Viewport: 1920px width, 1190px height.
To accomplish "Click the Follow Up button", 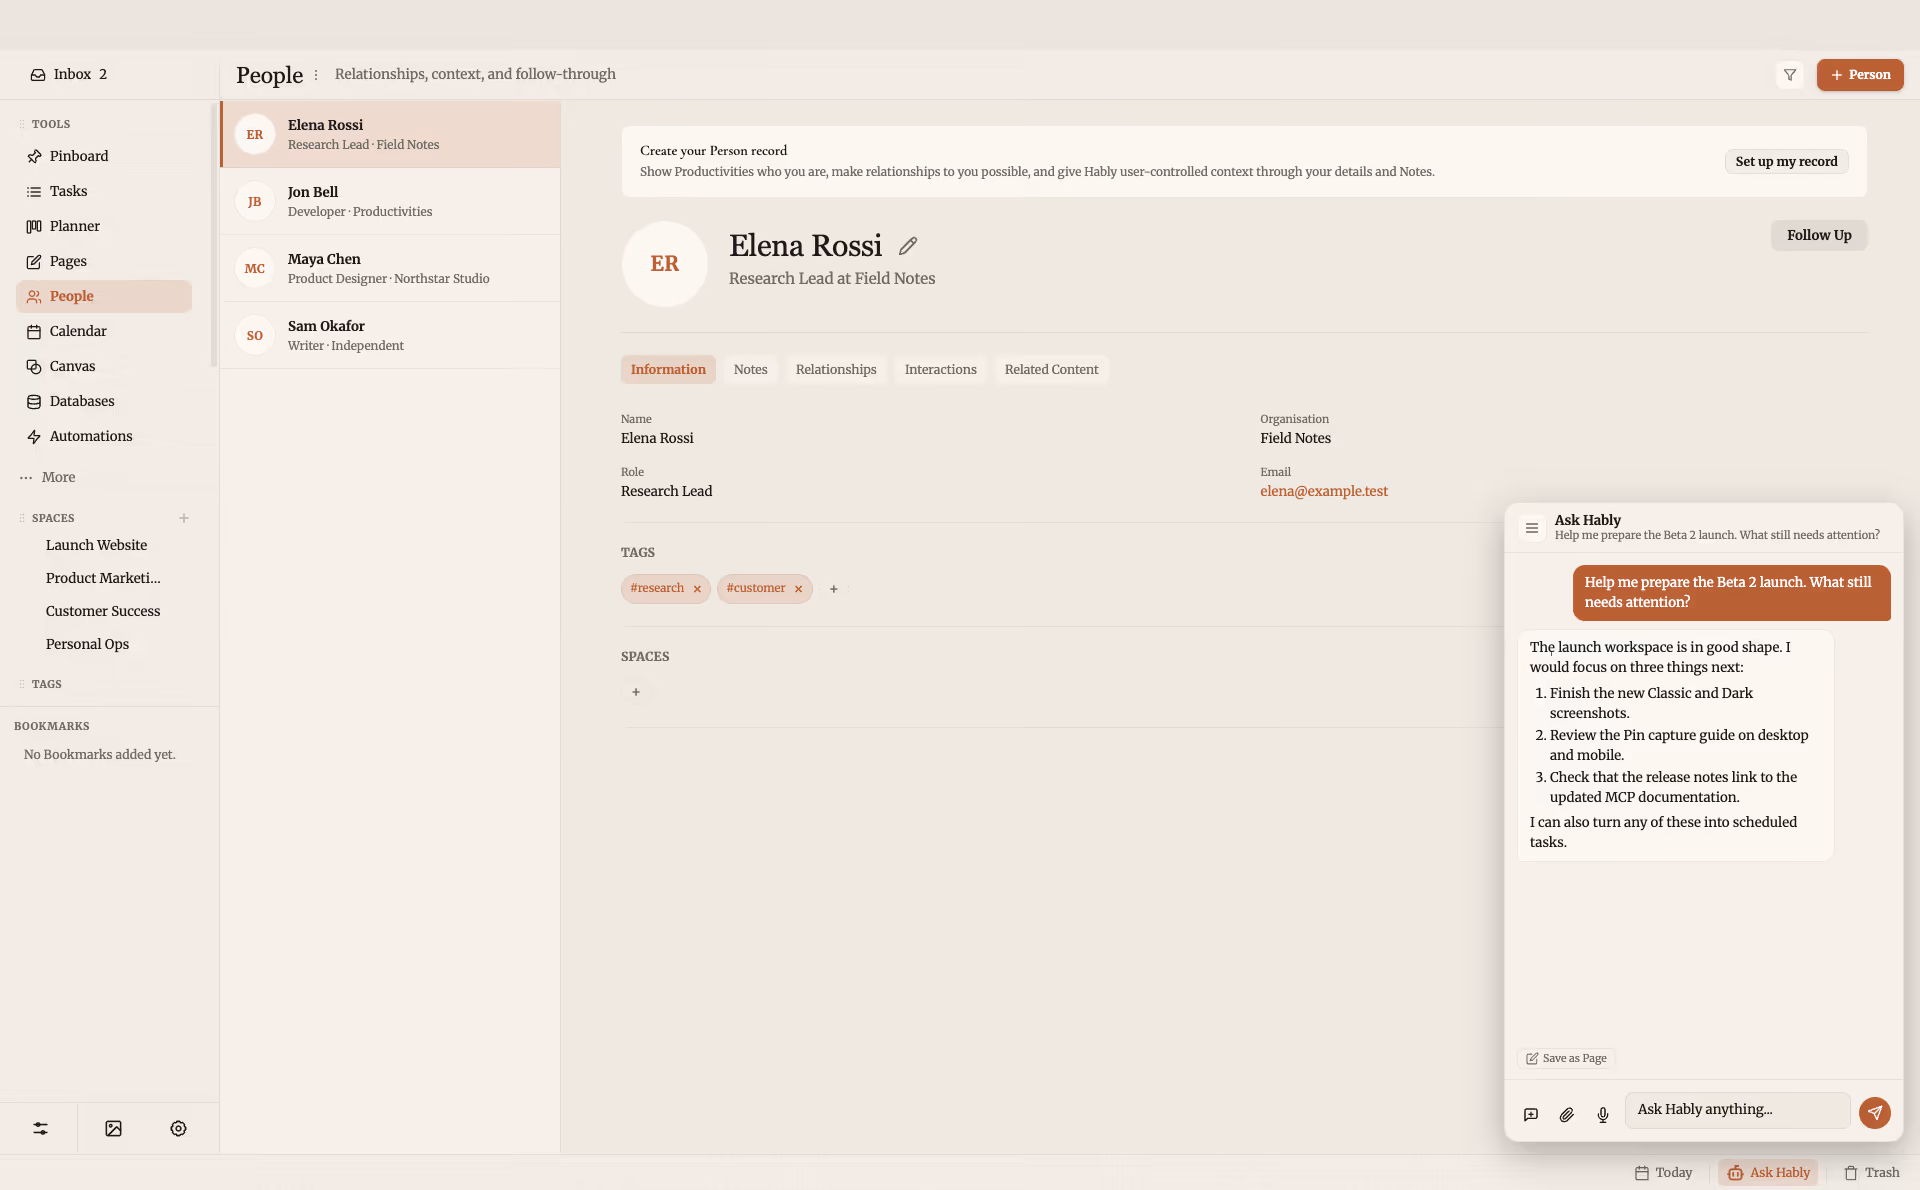I will (1819, 235).
